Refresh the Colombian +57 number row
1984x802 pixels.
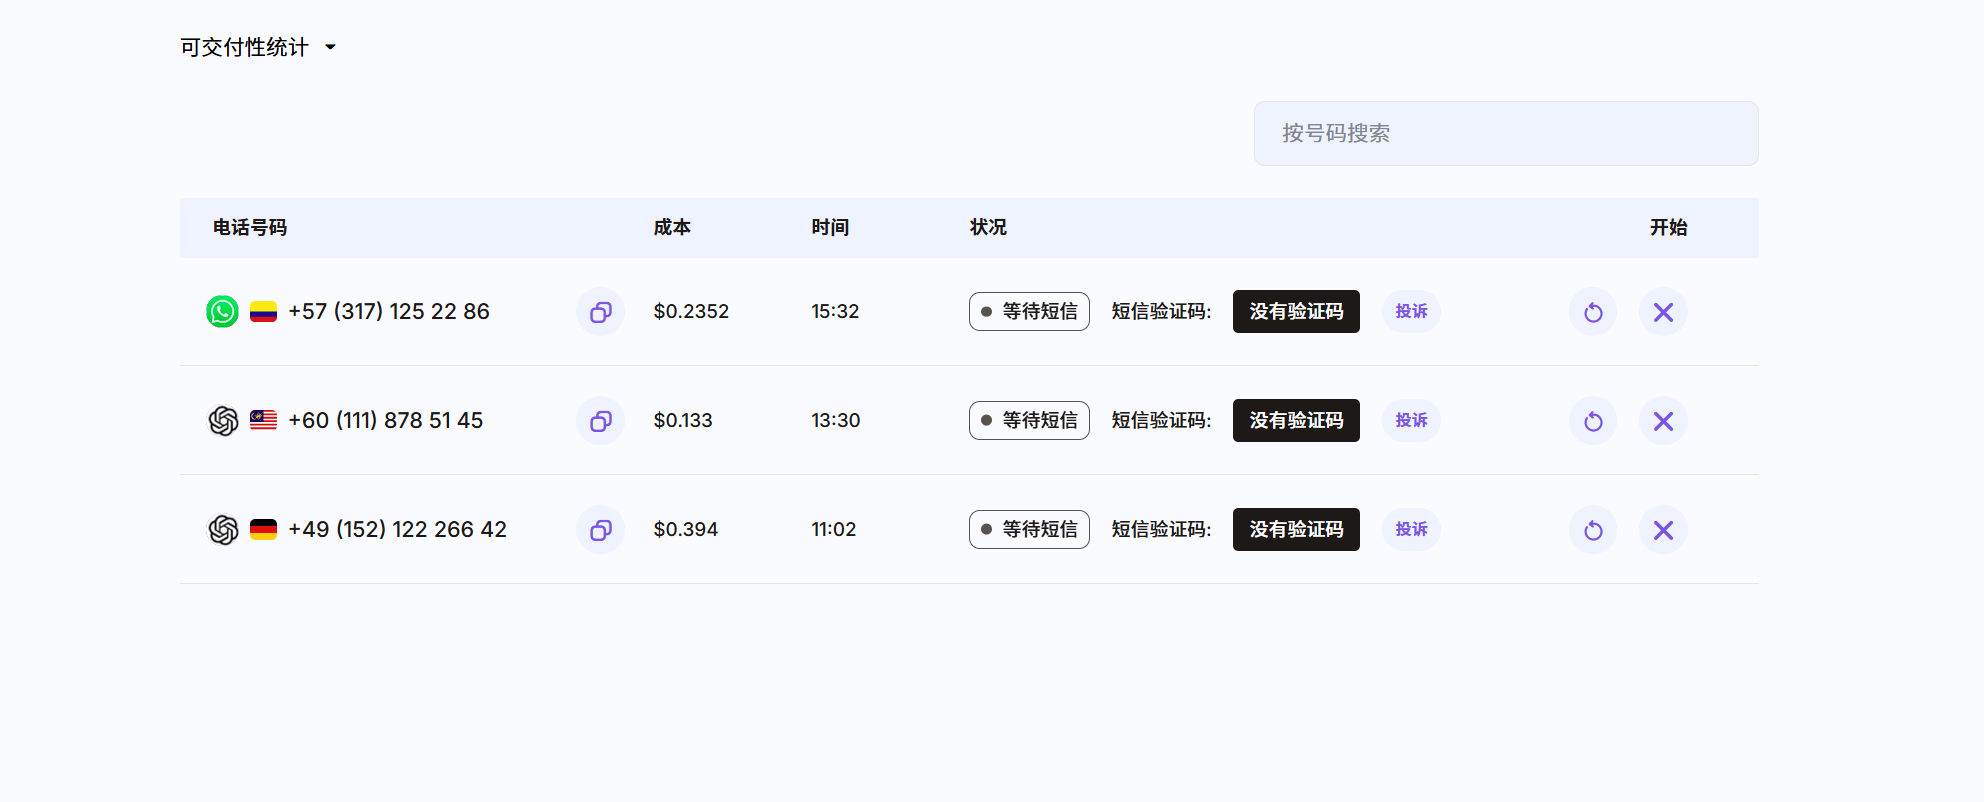click(1593, 312)
